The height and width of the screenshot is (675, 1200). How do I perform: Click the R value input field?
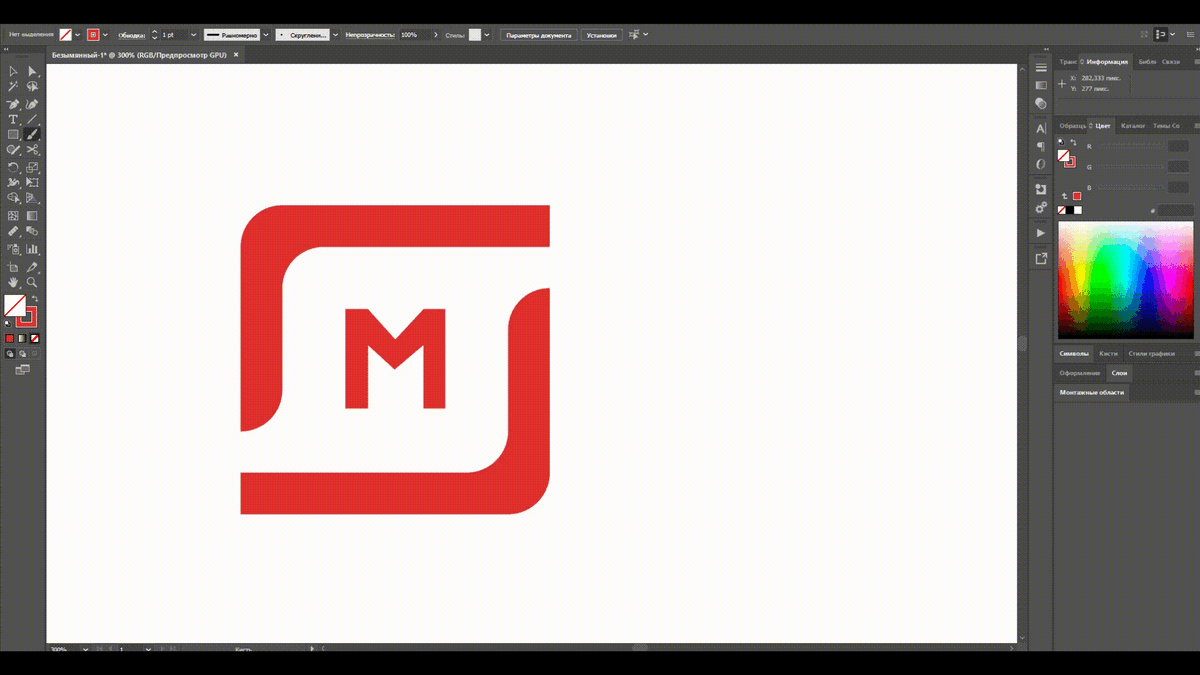click(1177, 146)
